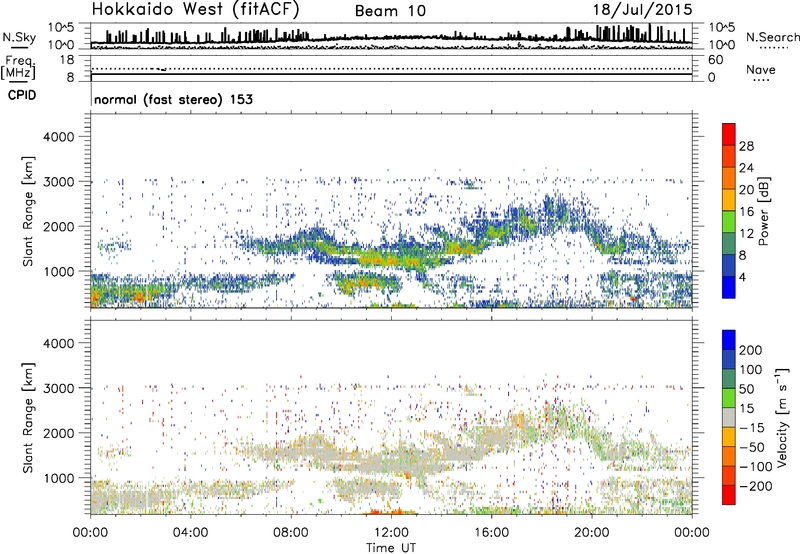Click the '08:00' time axis tick label

[x=290, y=533]
